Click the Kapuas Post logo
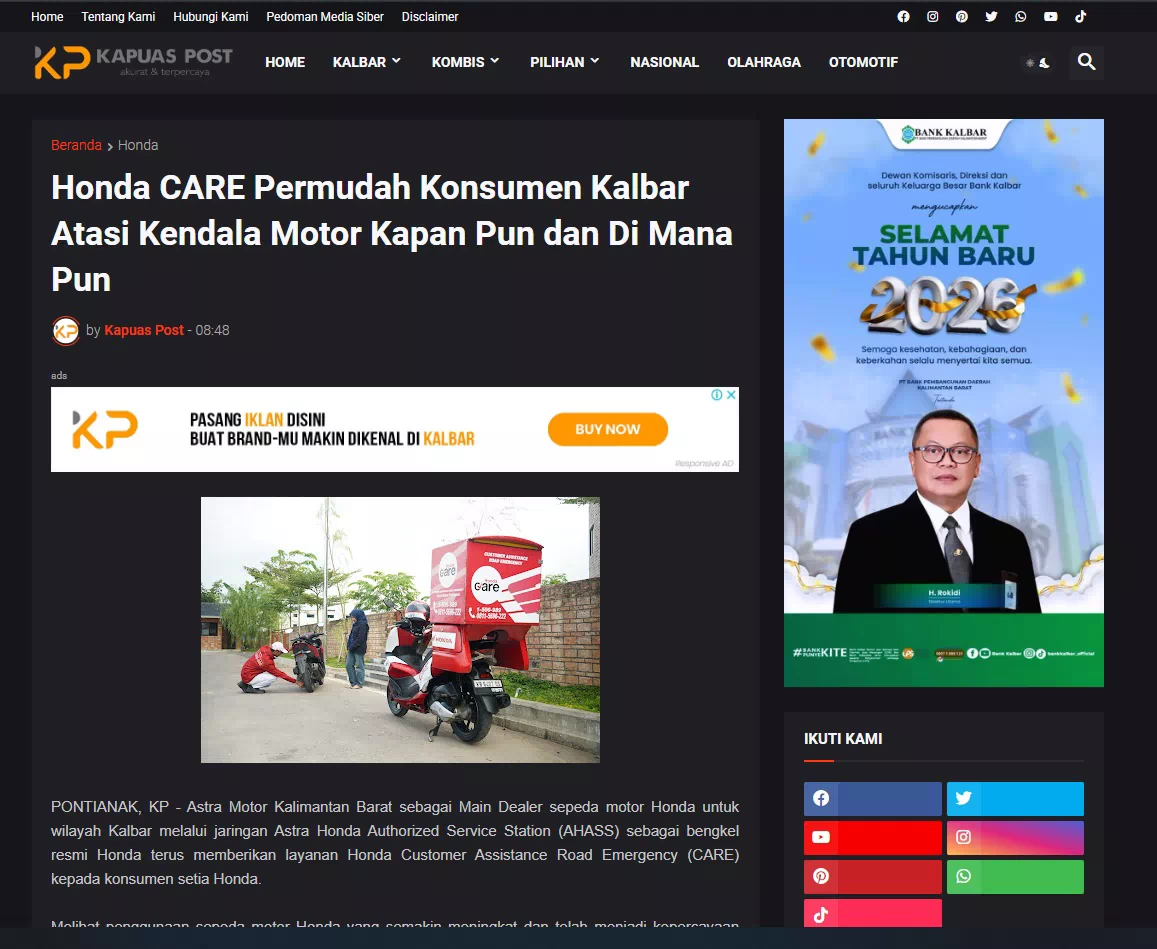1157x949 pixels. [x=134, y=62]
